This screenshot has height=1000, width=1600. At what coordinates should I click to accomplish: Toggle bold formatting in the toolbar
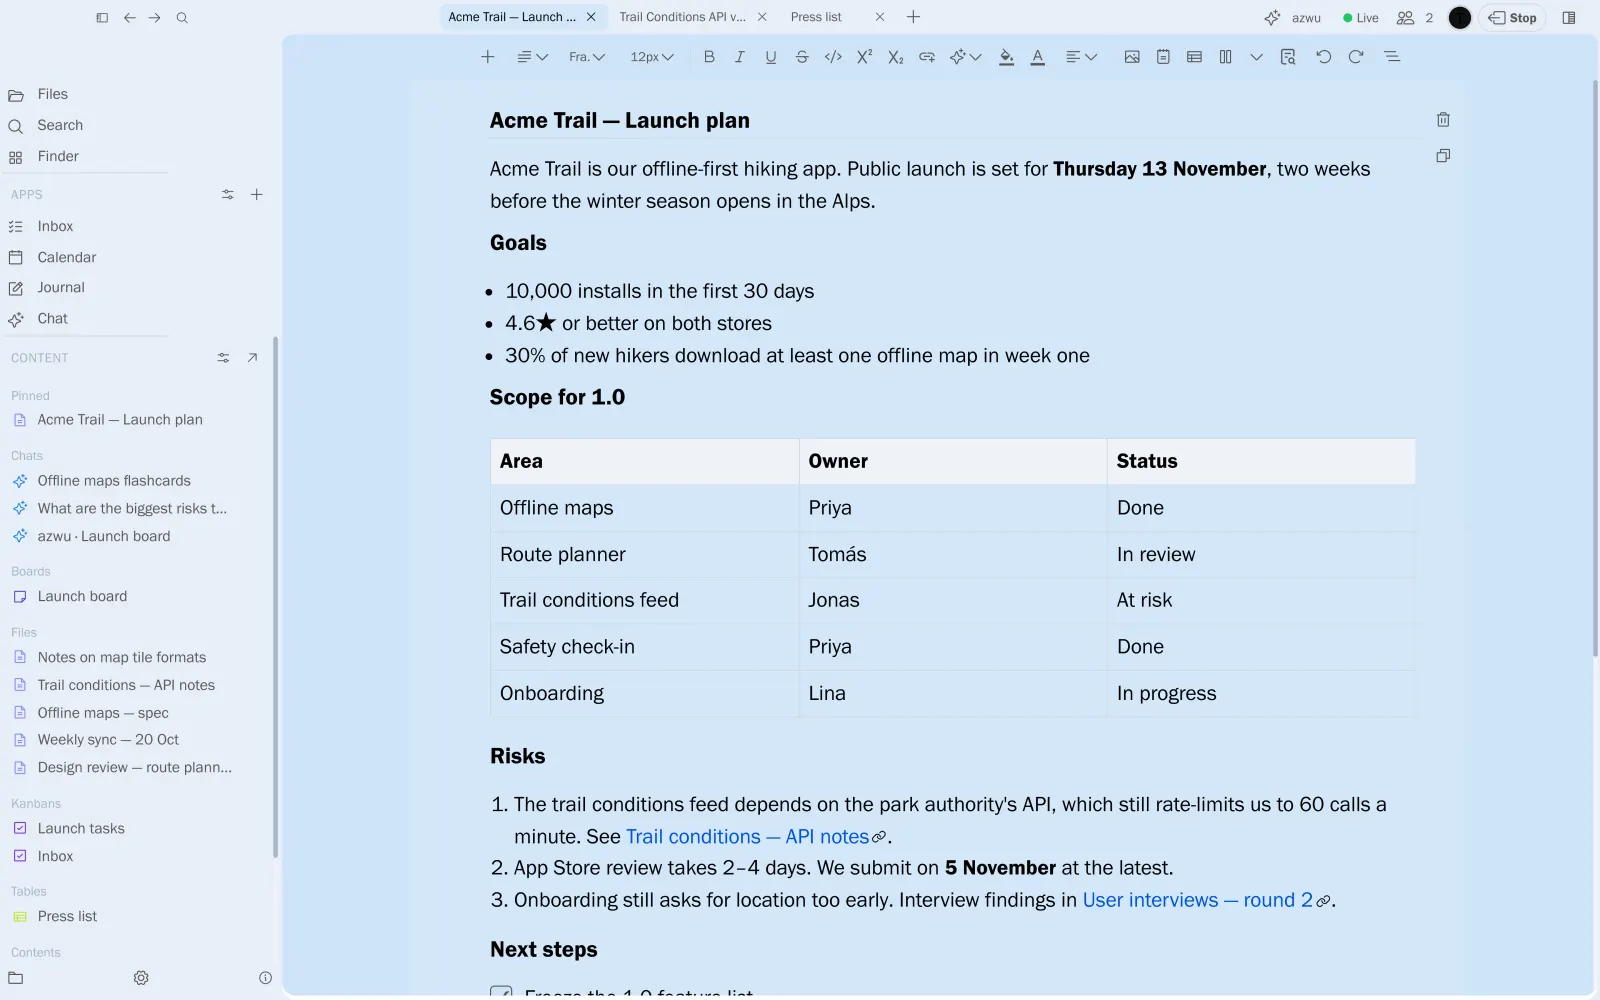click(709, 57)
